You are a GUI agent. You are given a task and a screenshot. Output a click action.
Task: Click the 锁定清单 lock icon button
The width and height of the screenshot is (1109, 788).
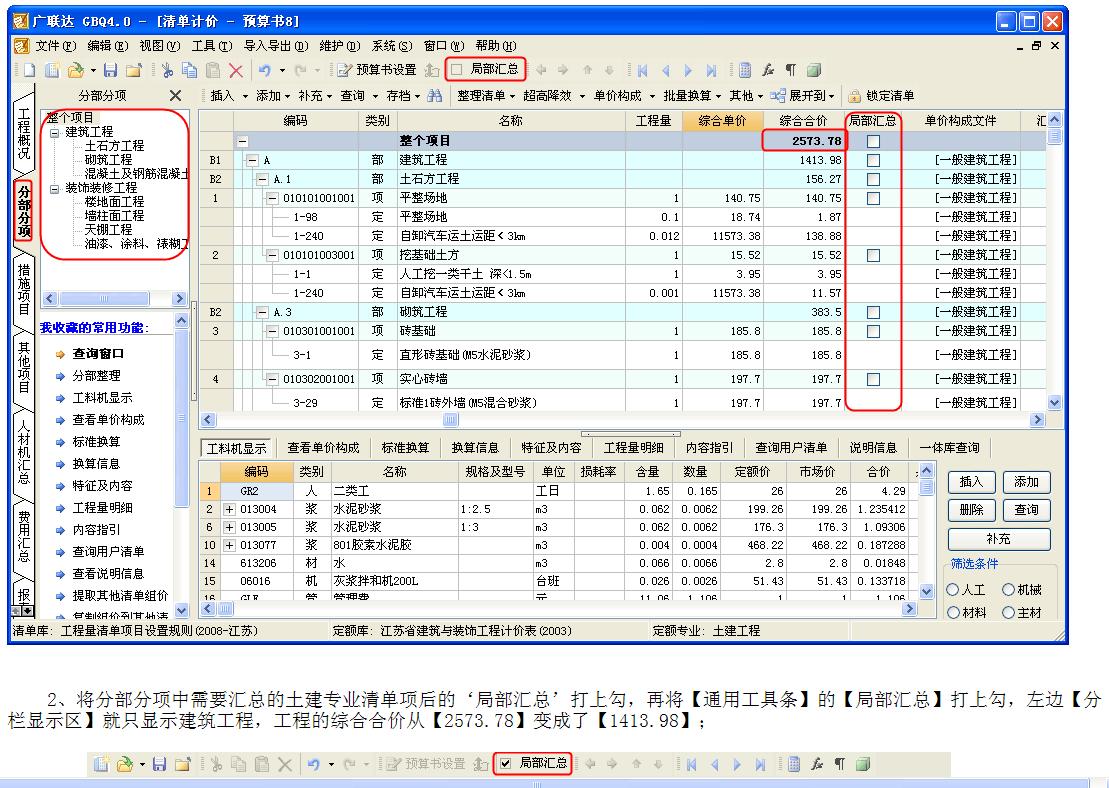(881, 95)
